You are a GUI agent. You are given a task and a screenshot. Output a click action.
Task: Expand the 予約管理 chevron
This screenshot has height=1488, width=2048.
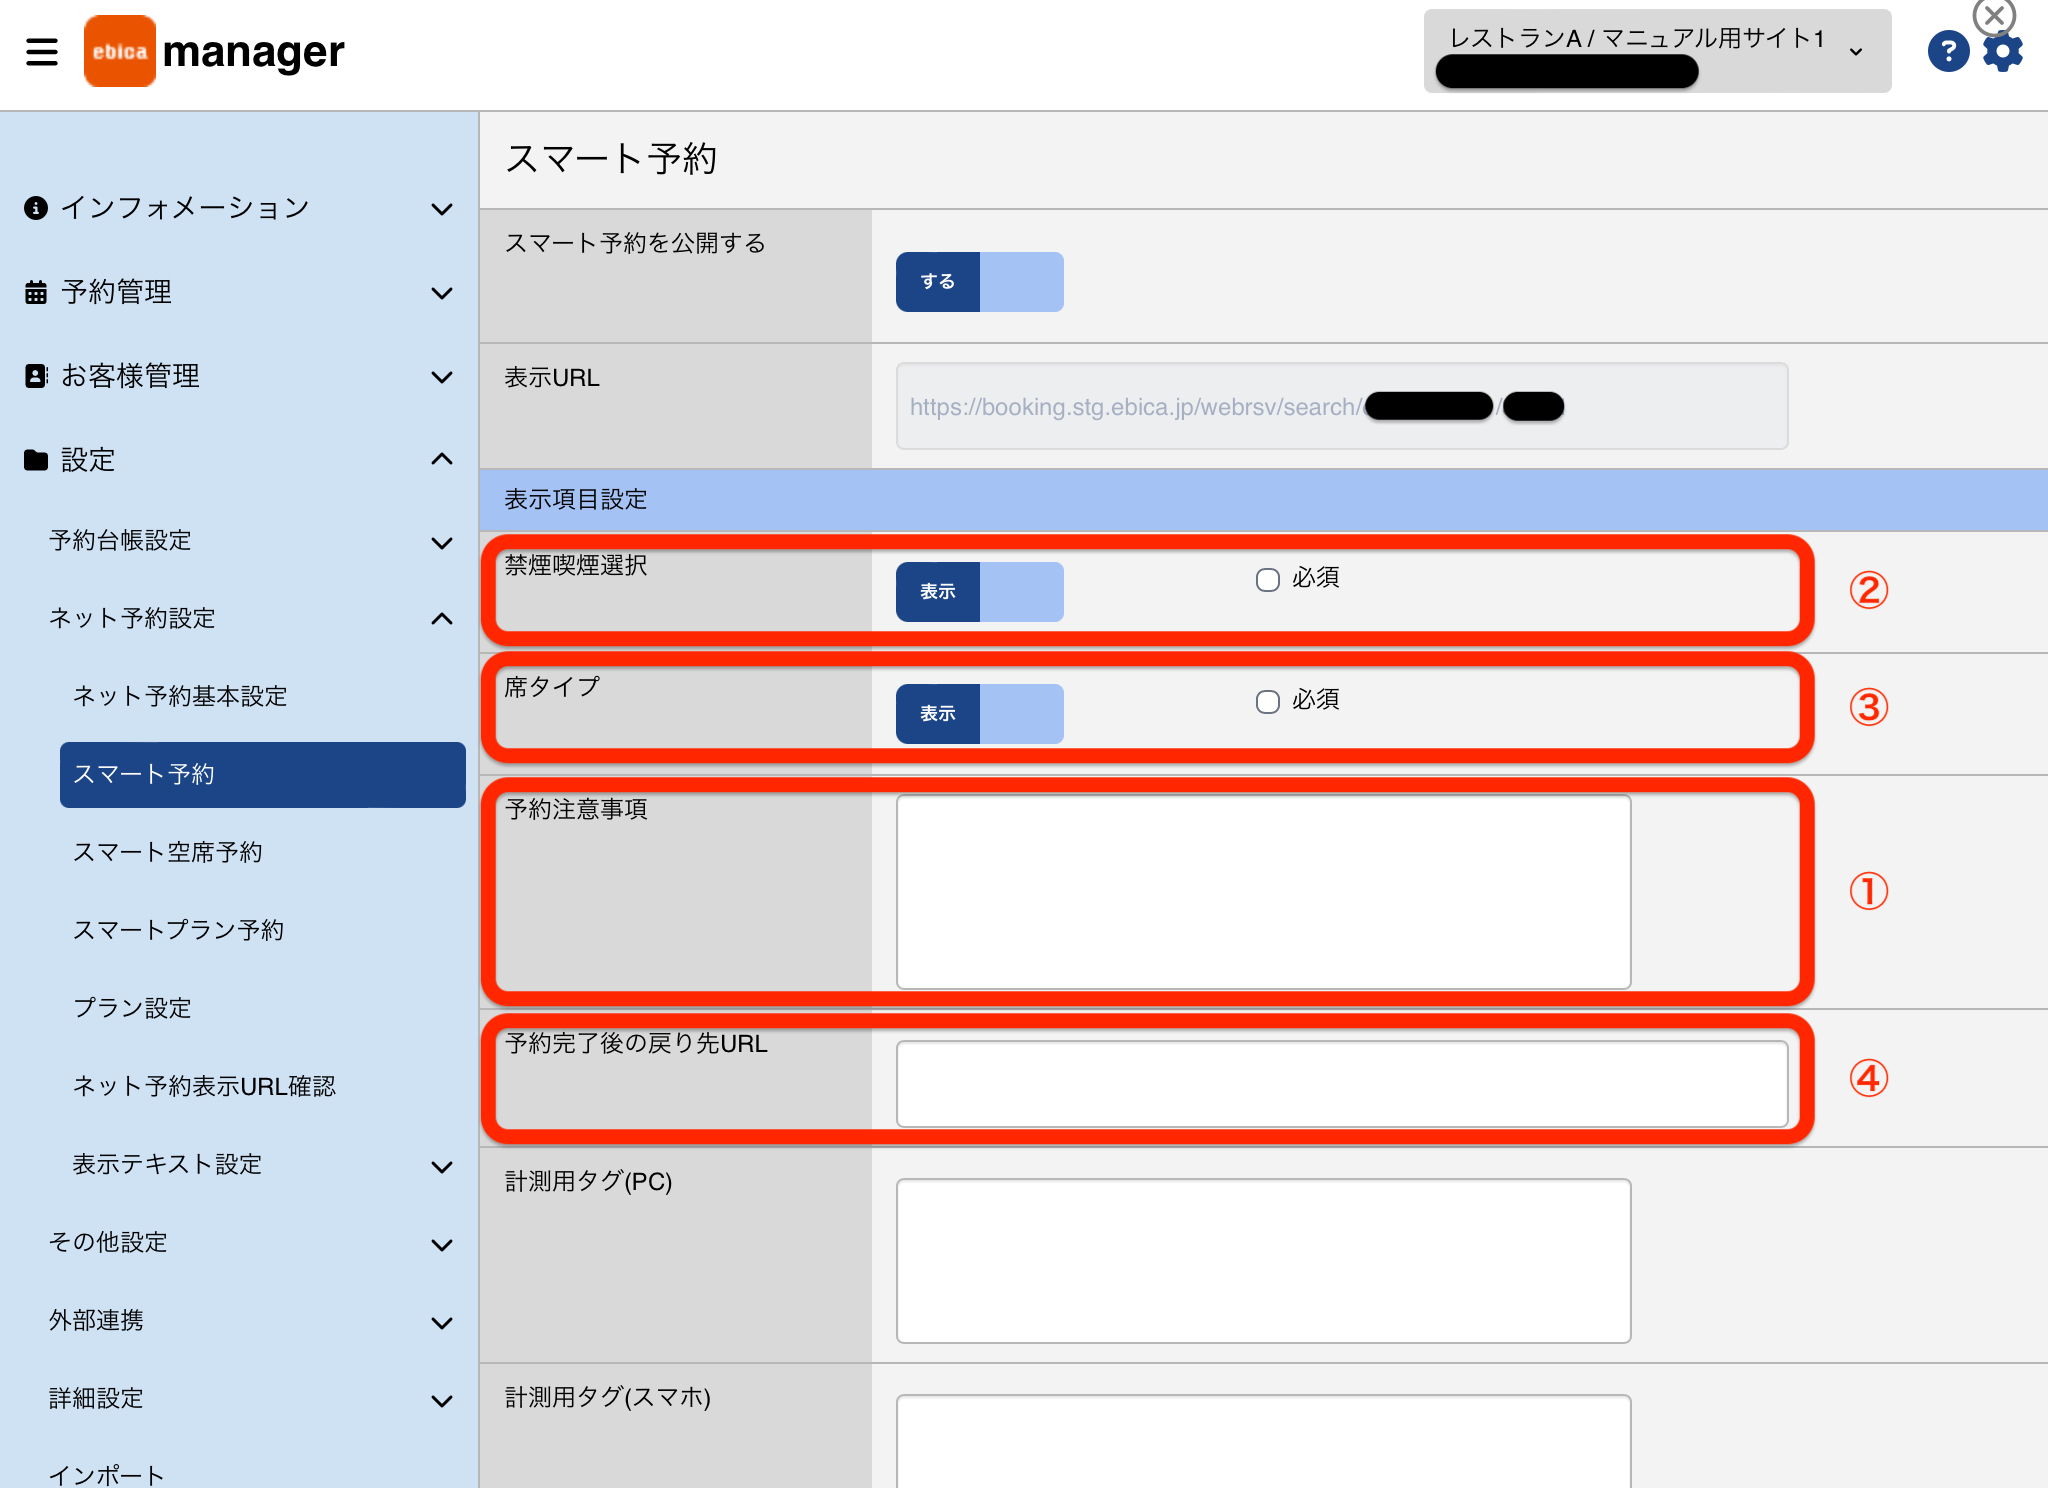(x=442, y=293)
